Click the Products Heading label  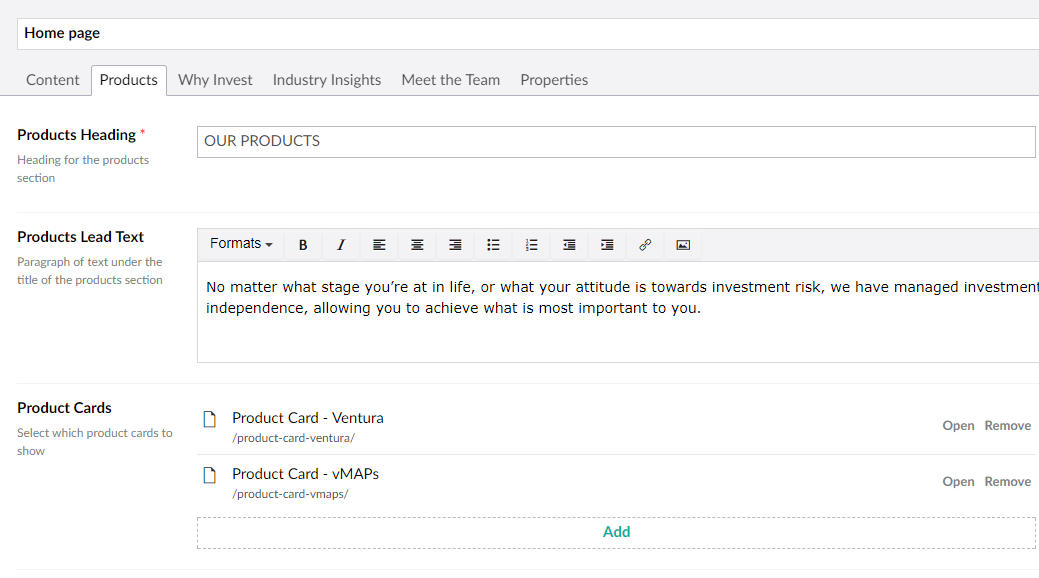[76, 135]
